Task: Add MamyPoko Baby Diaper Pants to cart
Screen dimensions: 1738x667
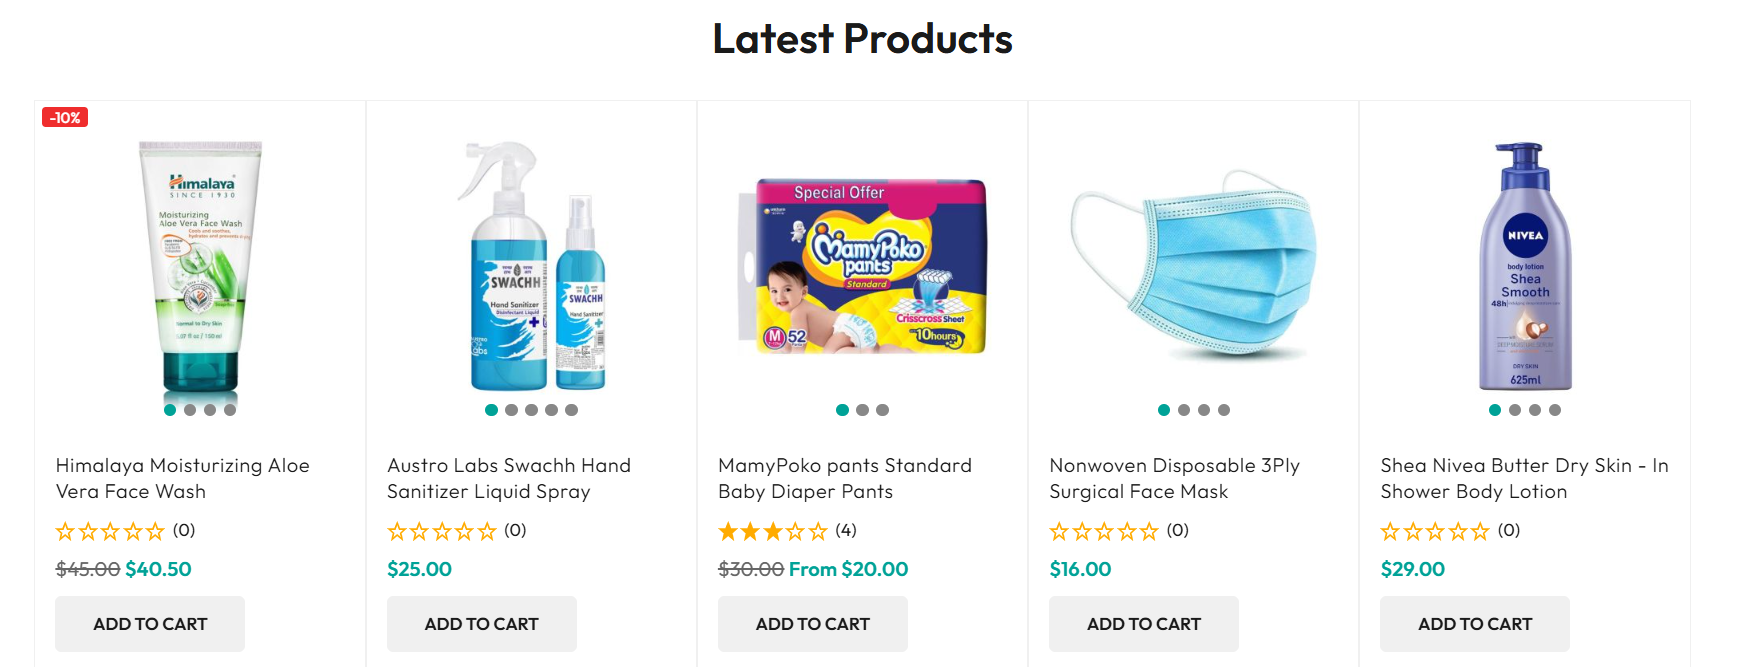Action: [812, 624]
